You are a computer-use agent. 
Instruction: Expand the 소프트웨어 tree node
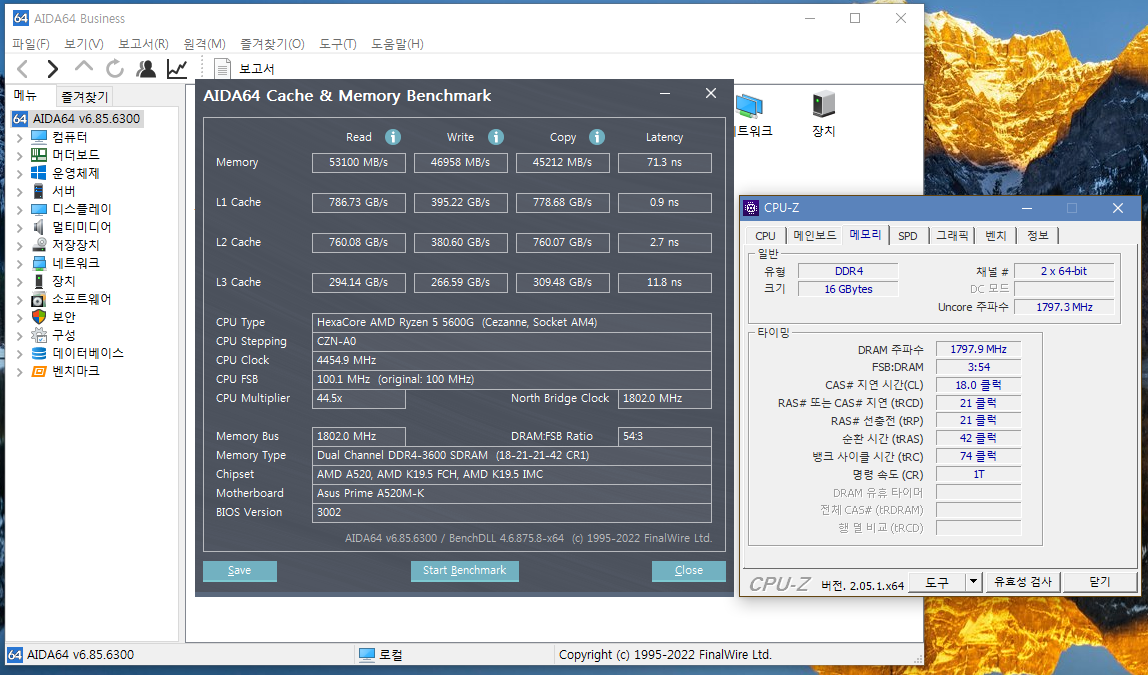19,299
